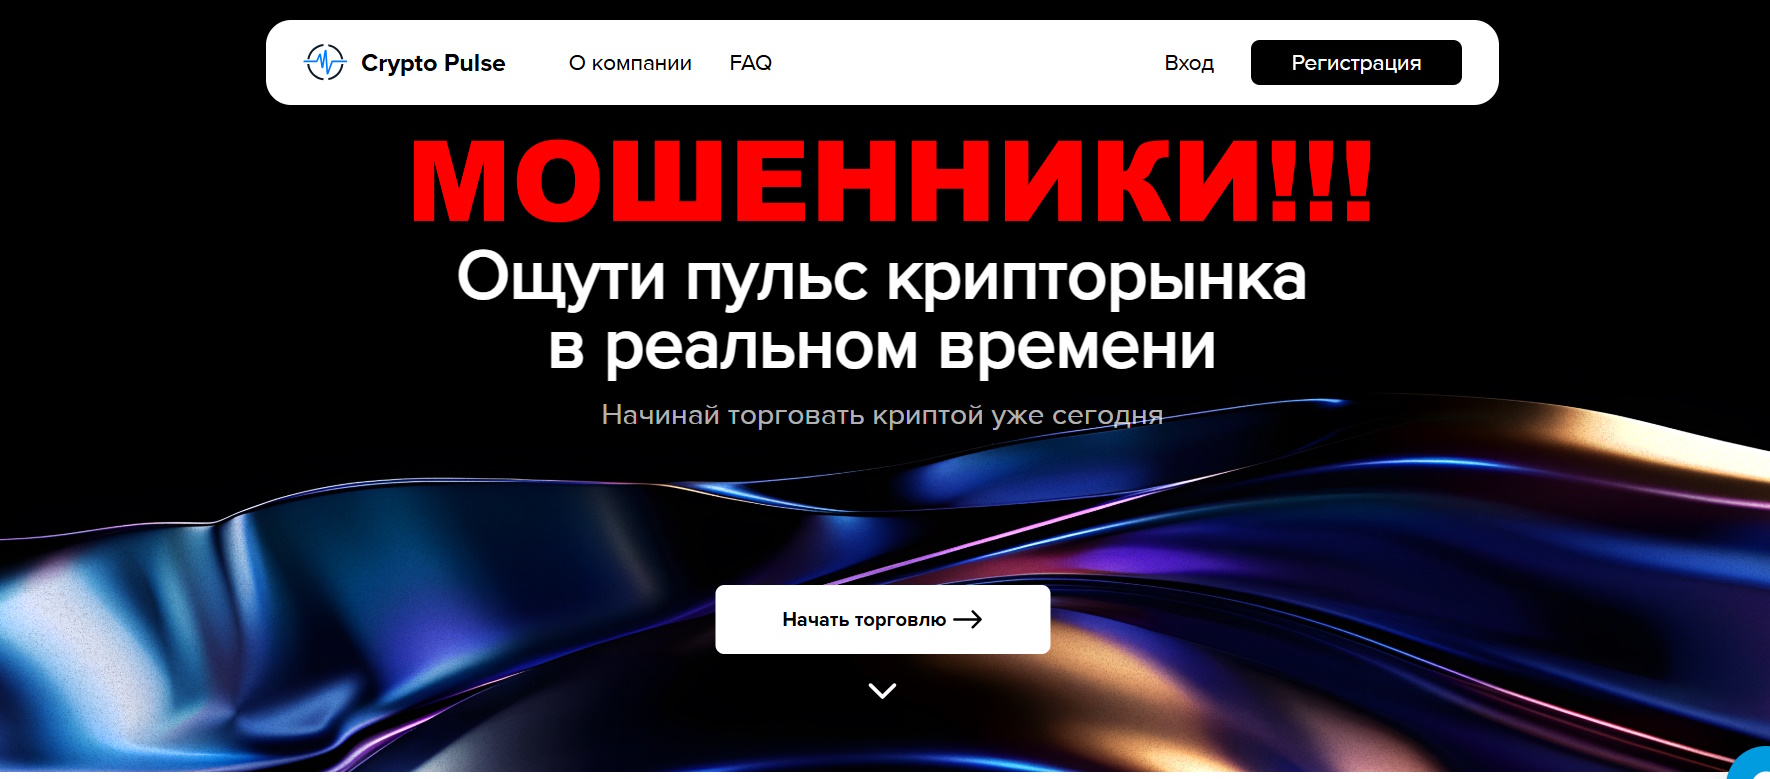The image size is (1770, 779).
Task: Click the Вход login link
Action: pos(1189,63)
